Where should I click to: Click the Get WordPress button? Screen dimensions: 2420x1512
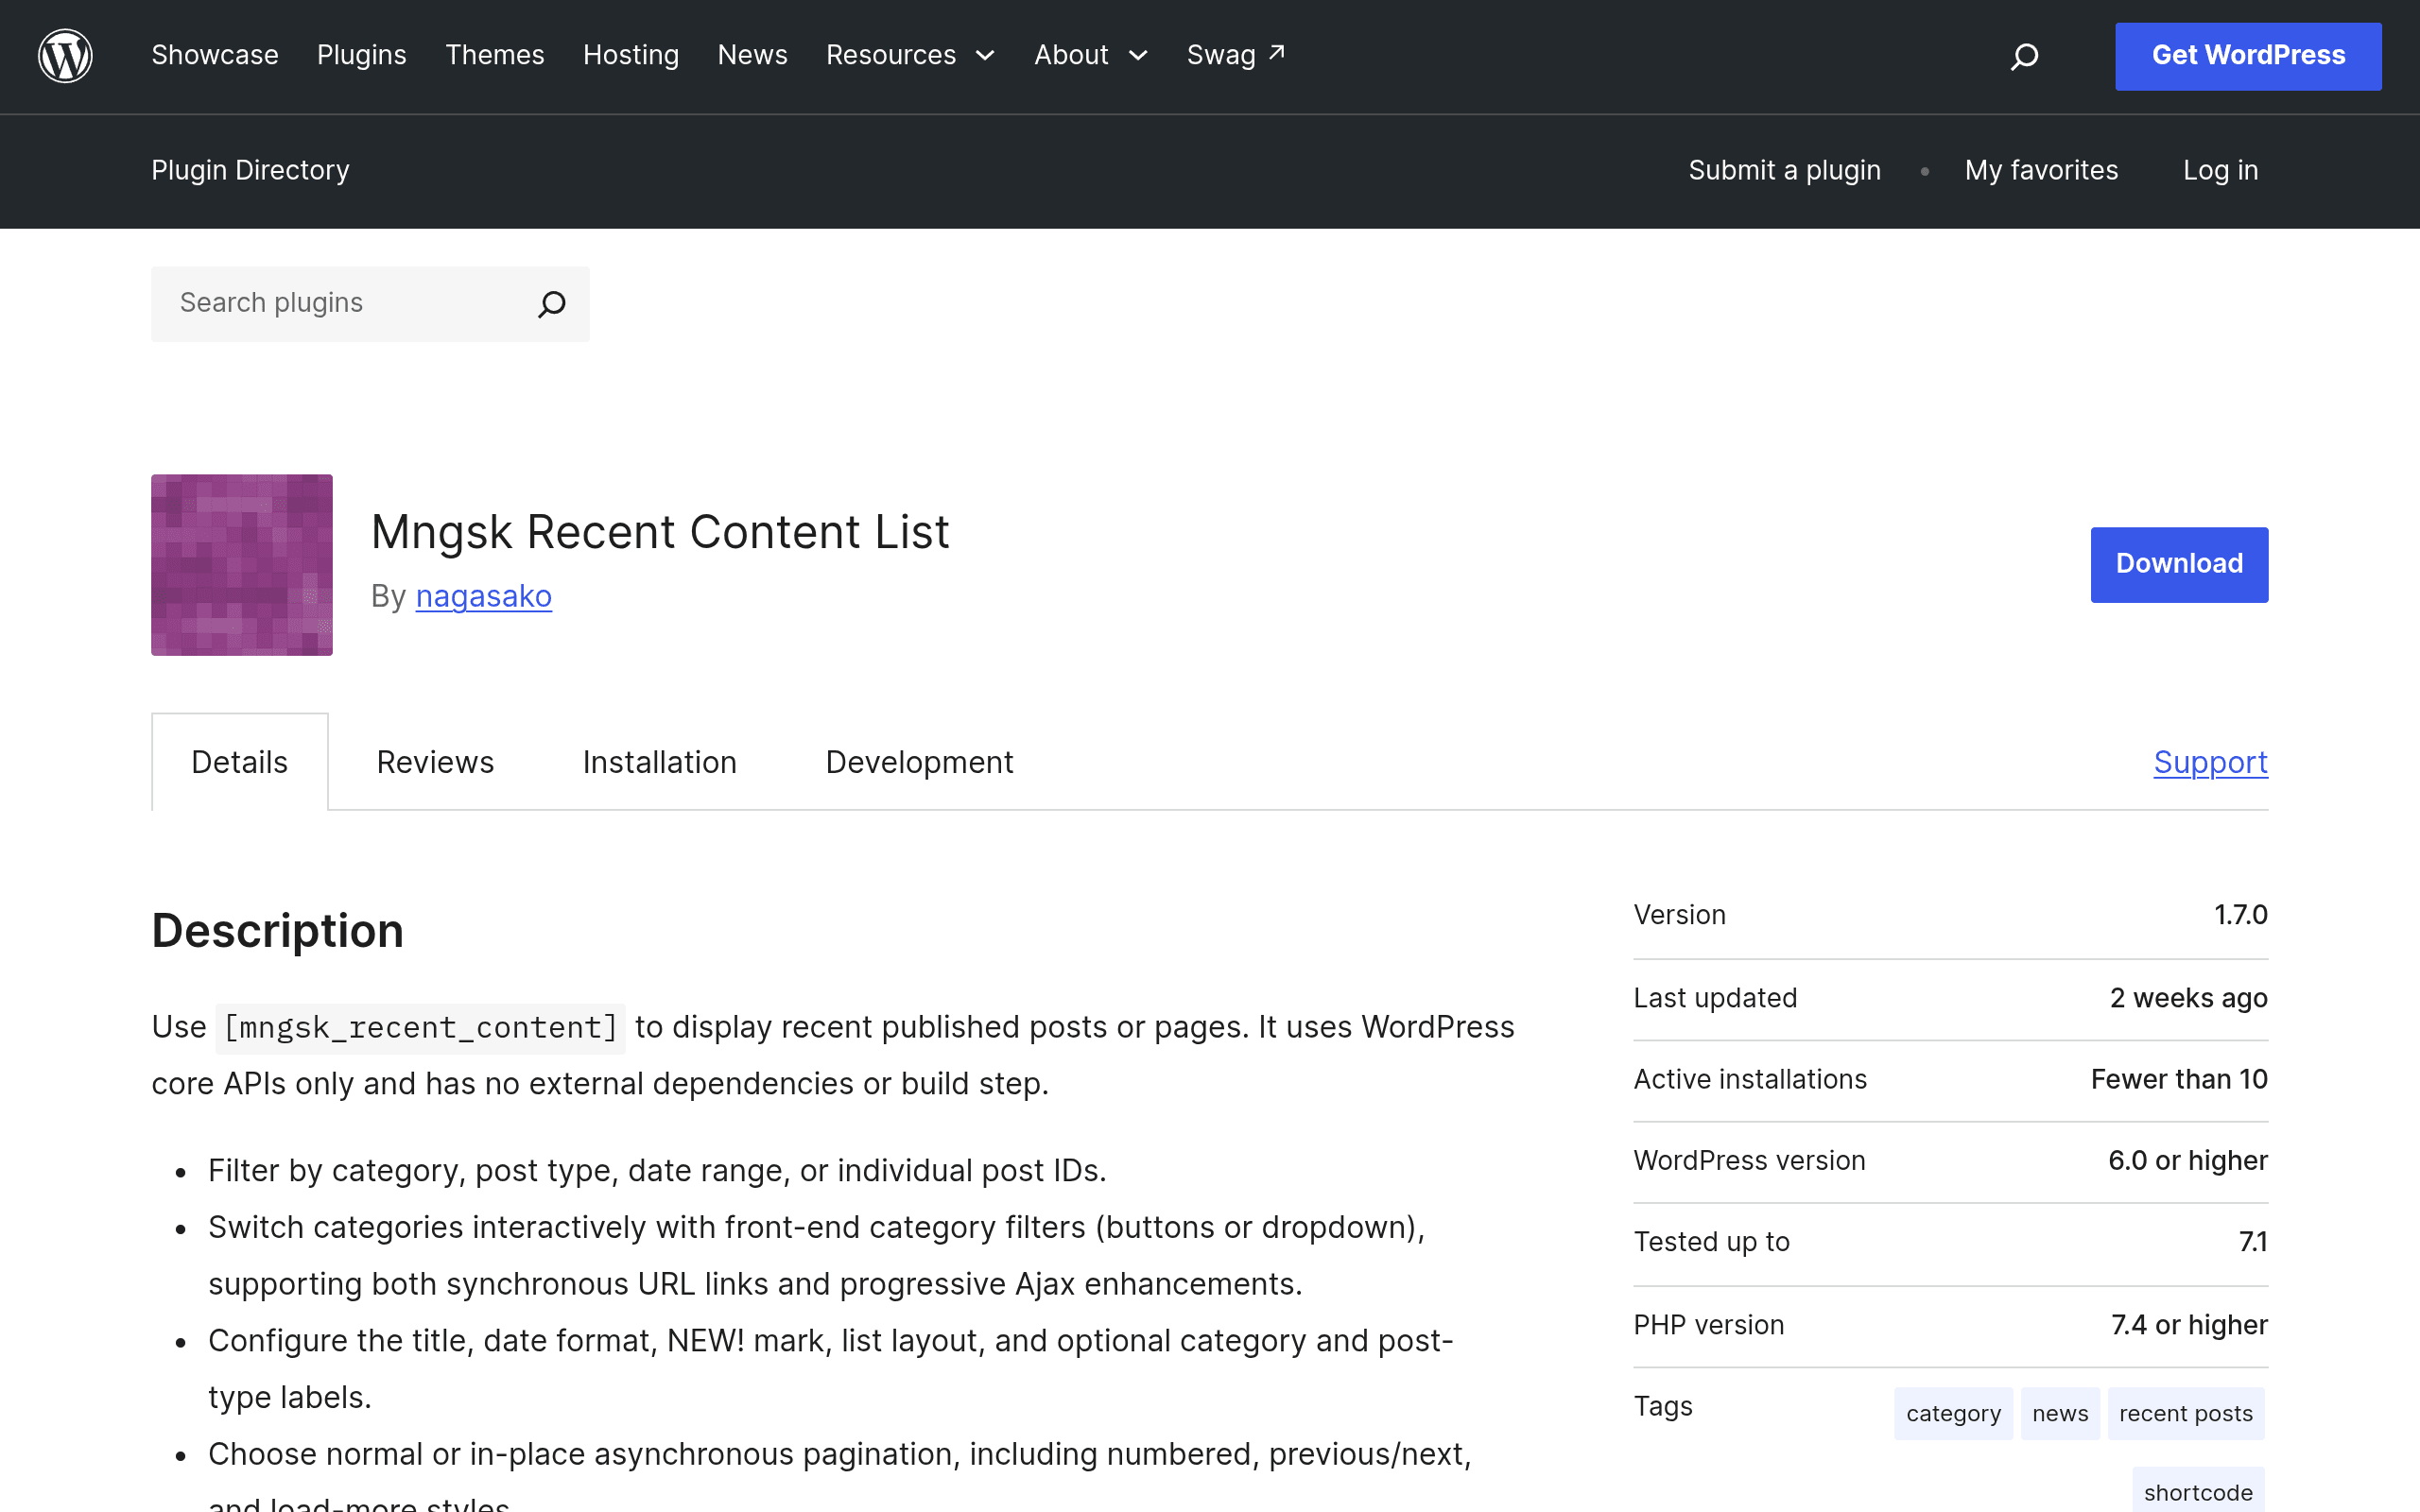pyautogui.click(x=2248, y=56)
